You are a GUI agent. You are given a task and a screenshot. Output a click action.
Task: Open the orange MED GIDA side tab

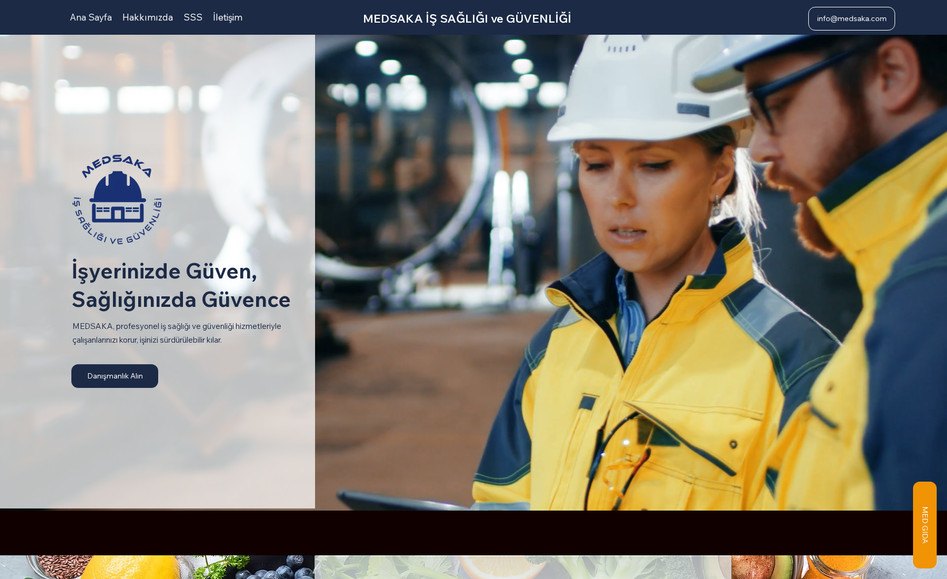coord(924,524)
